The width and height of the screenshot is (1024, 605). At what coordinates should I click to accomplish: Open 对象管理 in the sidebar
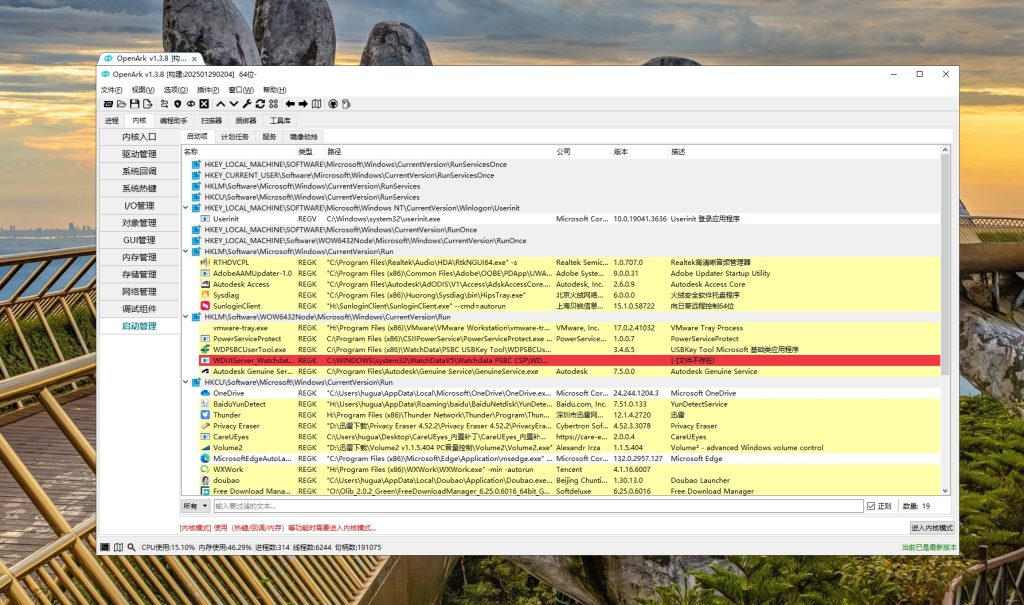[x=139, y=222]
